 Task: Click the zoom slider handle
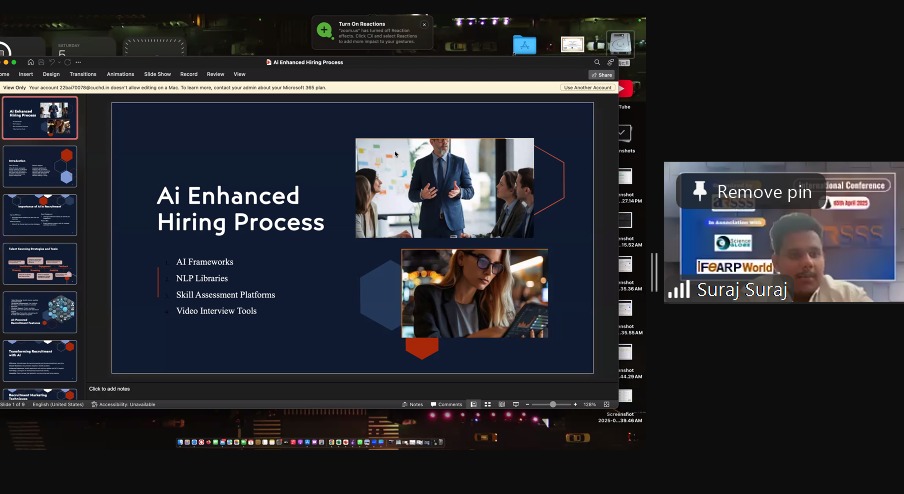click(x=553, y=405)
